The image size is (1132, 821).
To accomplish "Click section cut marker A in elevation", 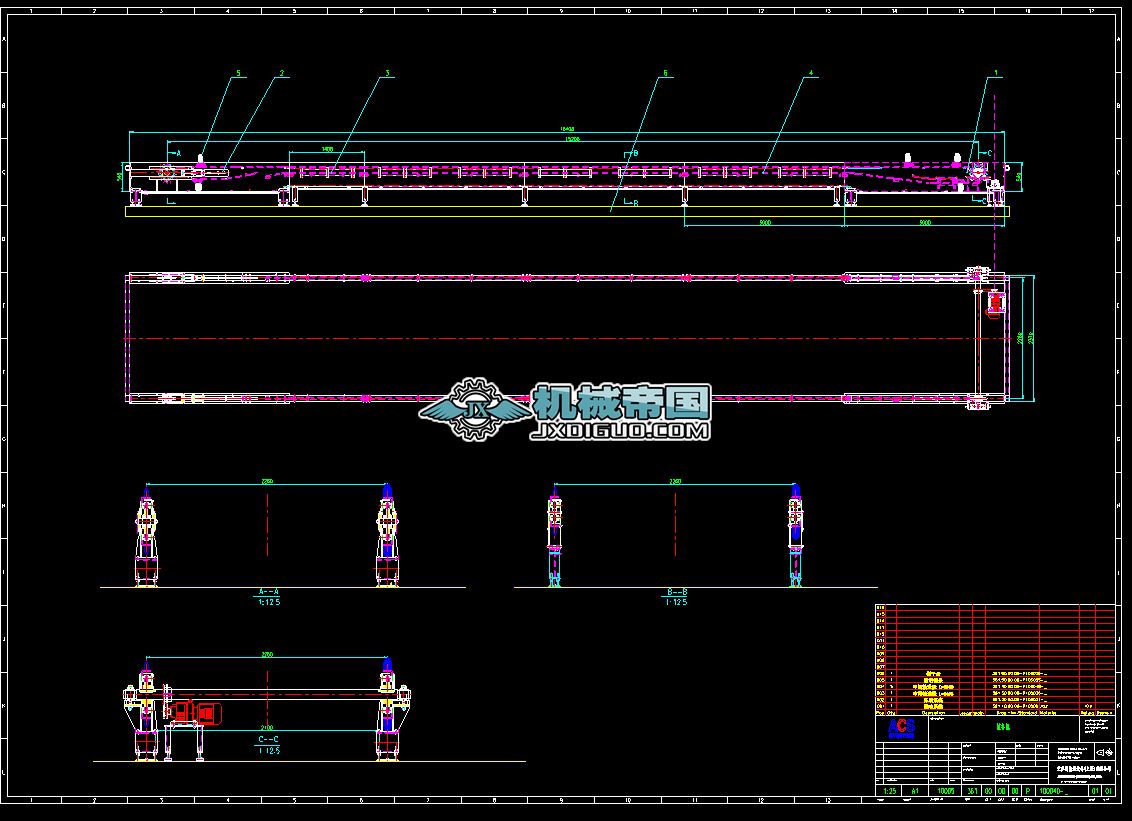I will click(178, 153).
